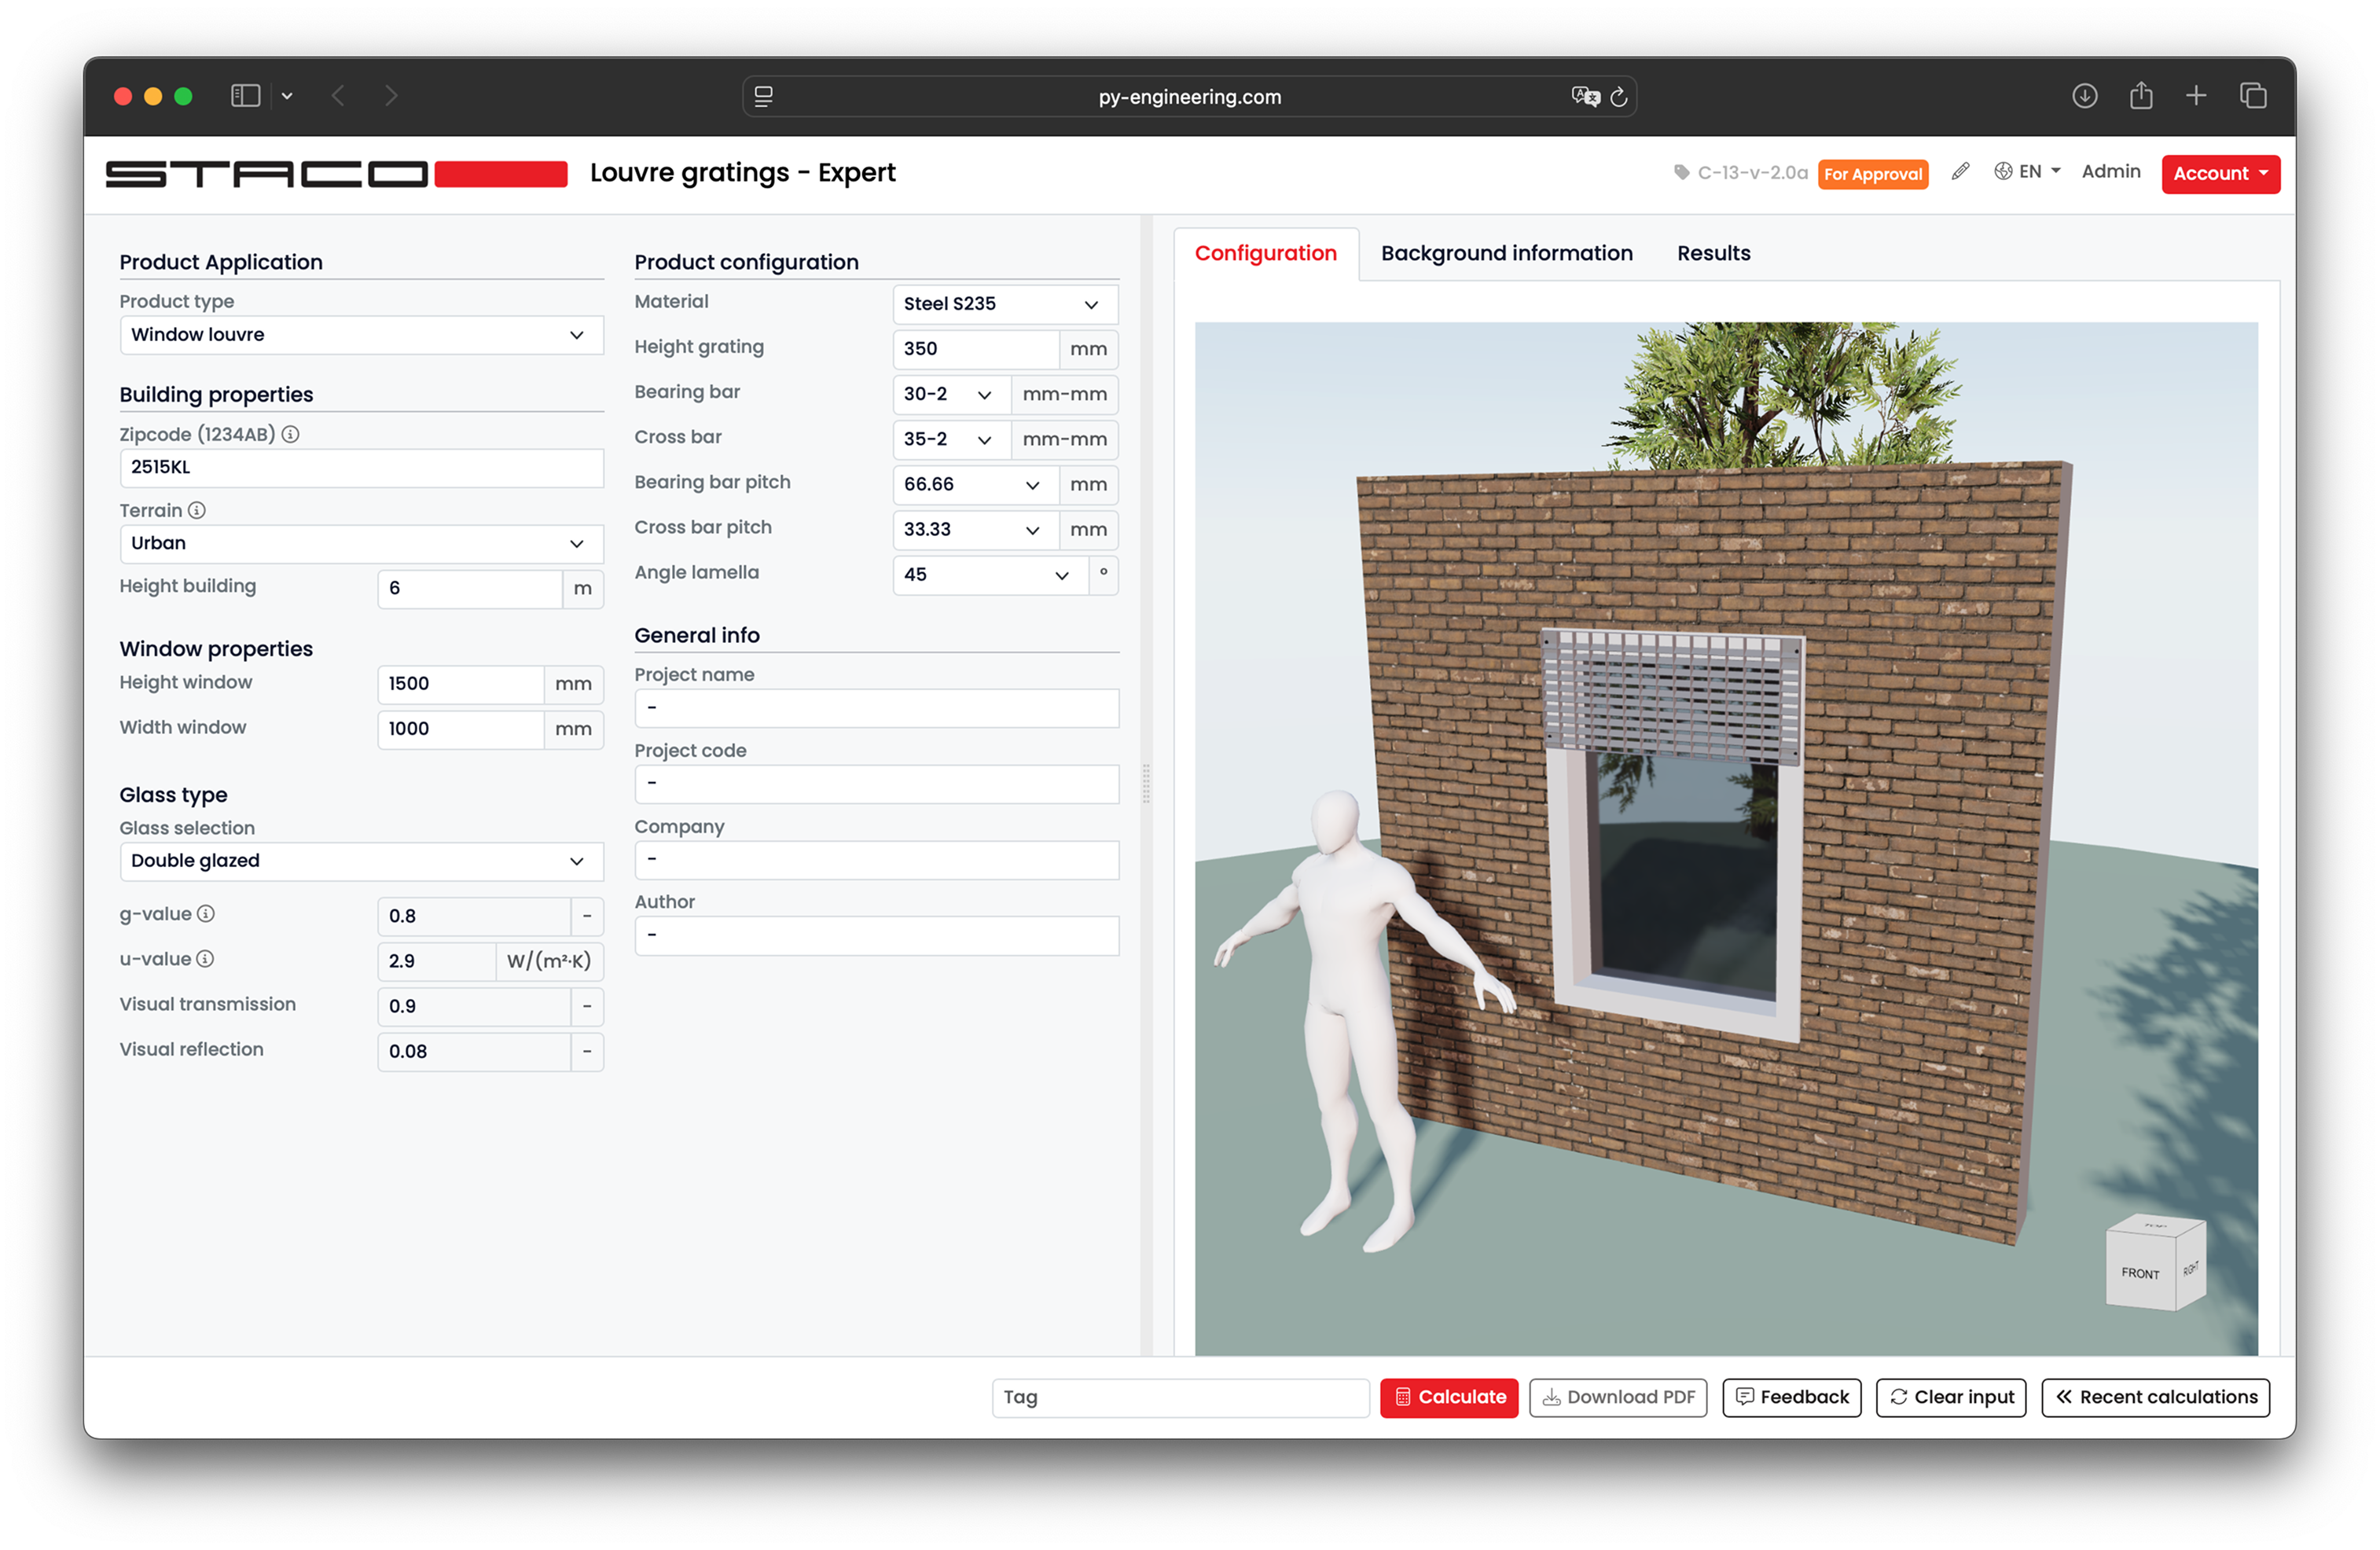Click the Recent calculations button
Viewport: 2380px width, 1550px height.
[2155, 1397]
